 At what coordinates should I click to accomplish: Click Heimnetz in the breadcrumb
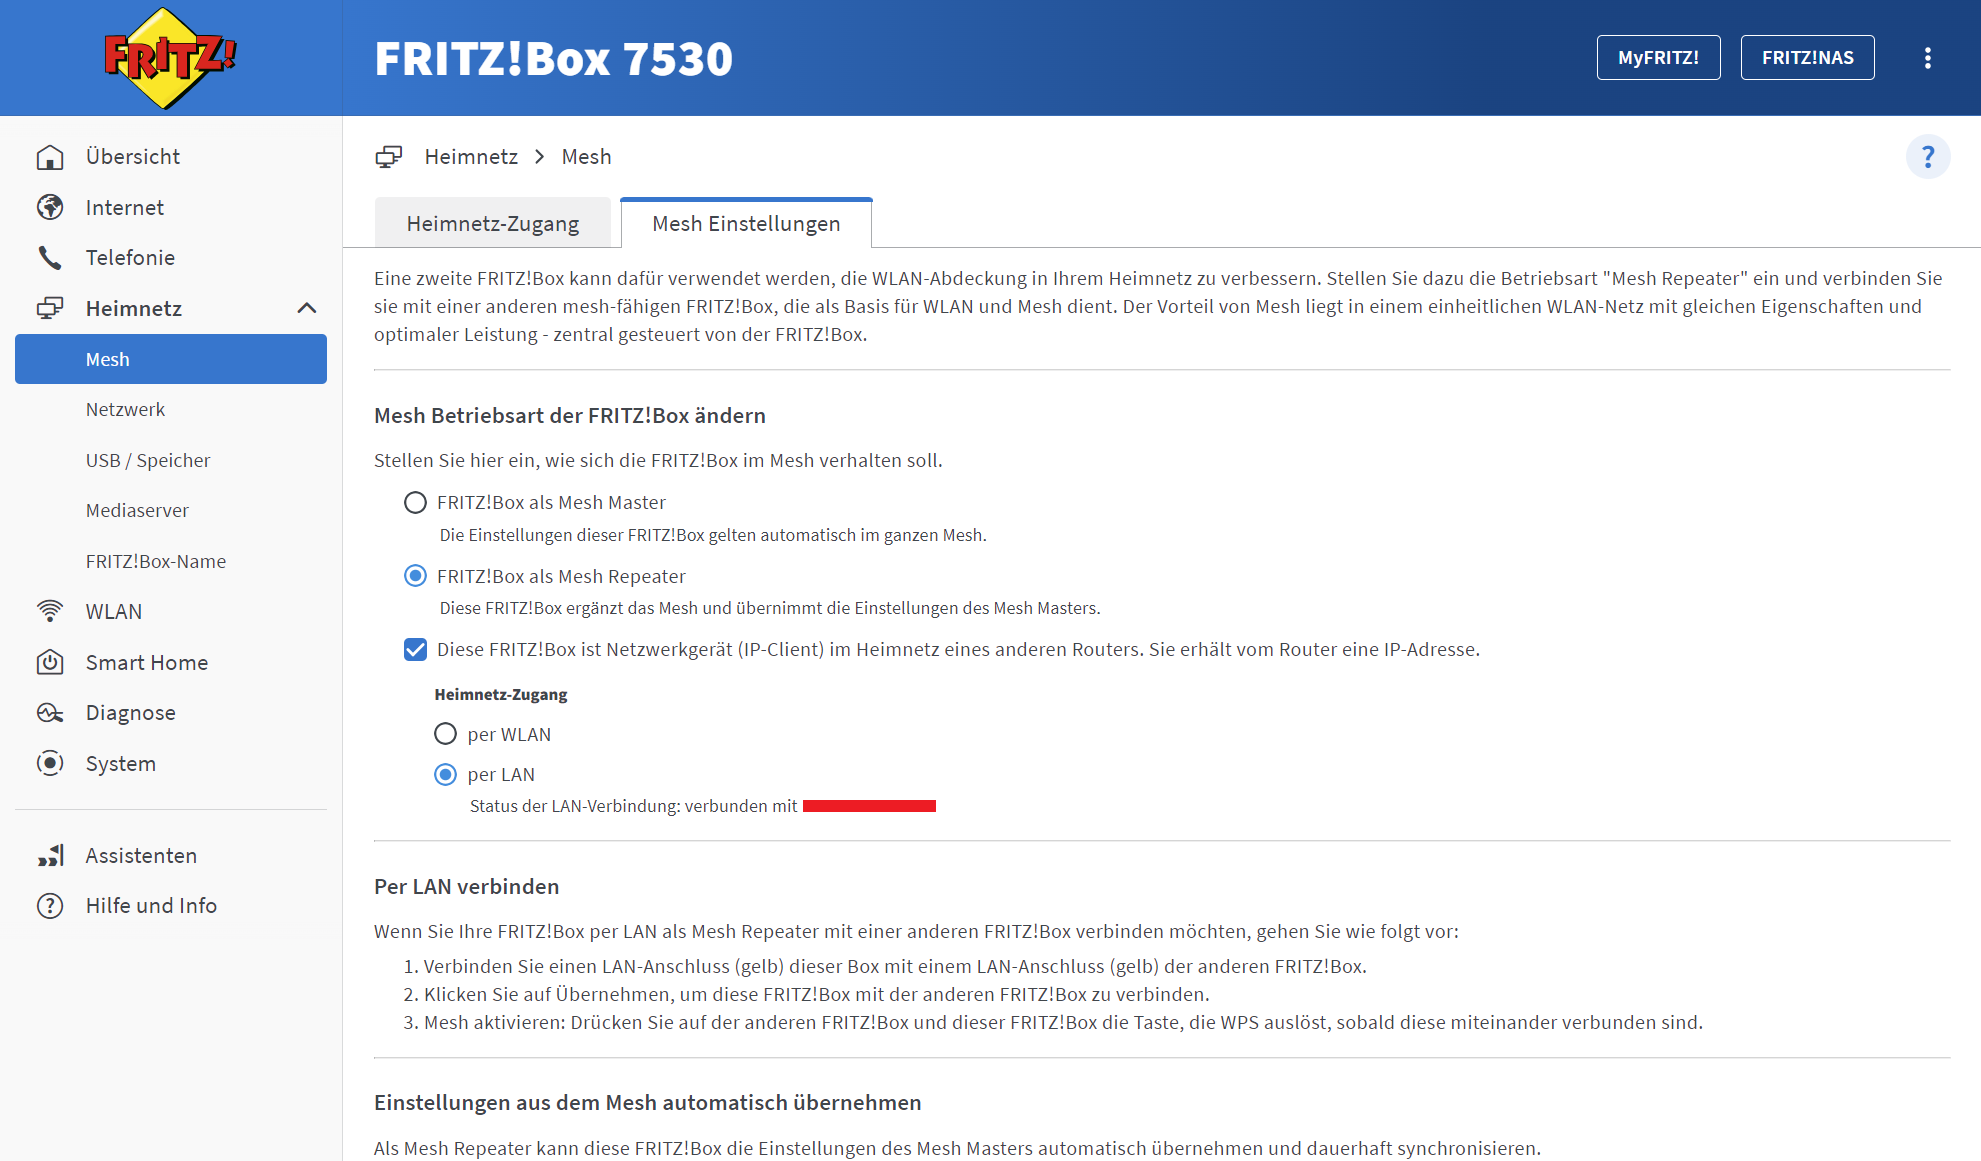[471, 157]
